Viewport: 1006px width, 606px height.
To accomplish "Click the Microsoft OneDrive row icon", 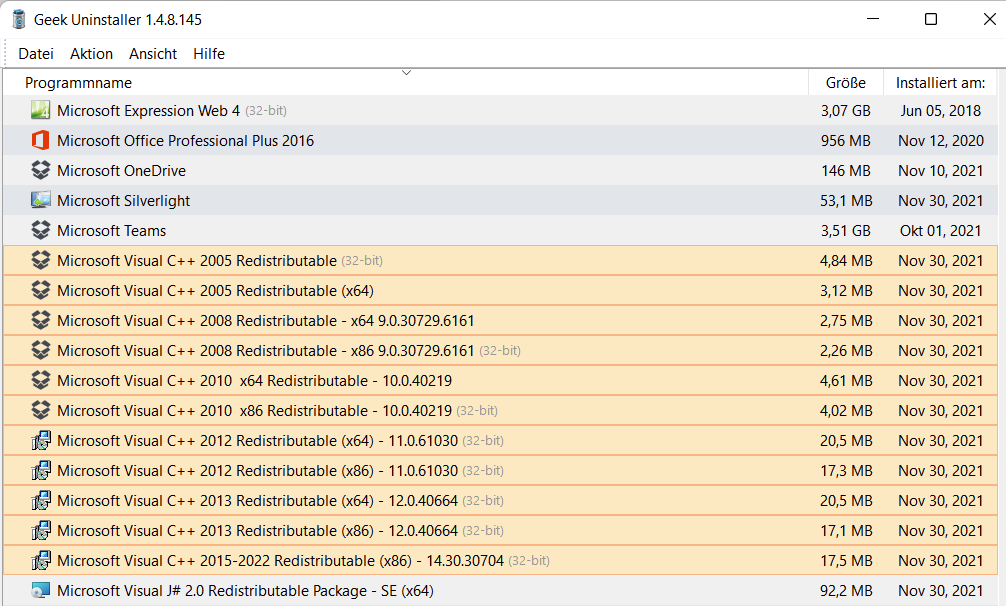I will point(40,171).
